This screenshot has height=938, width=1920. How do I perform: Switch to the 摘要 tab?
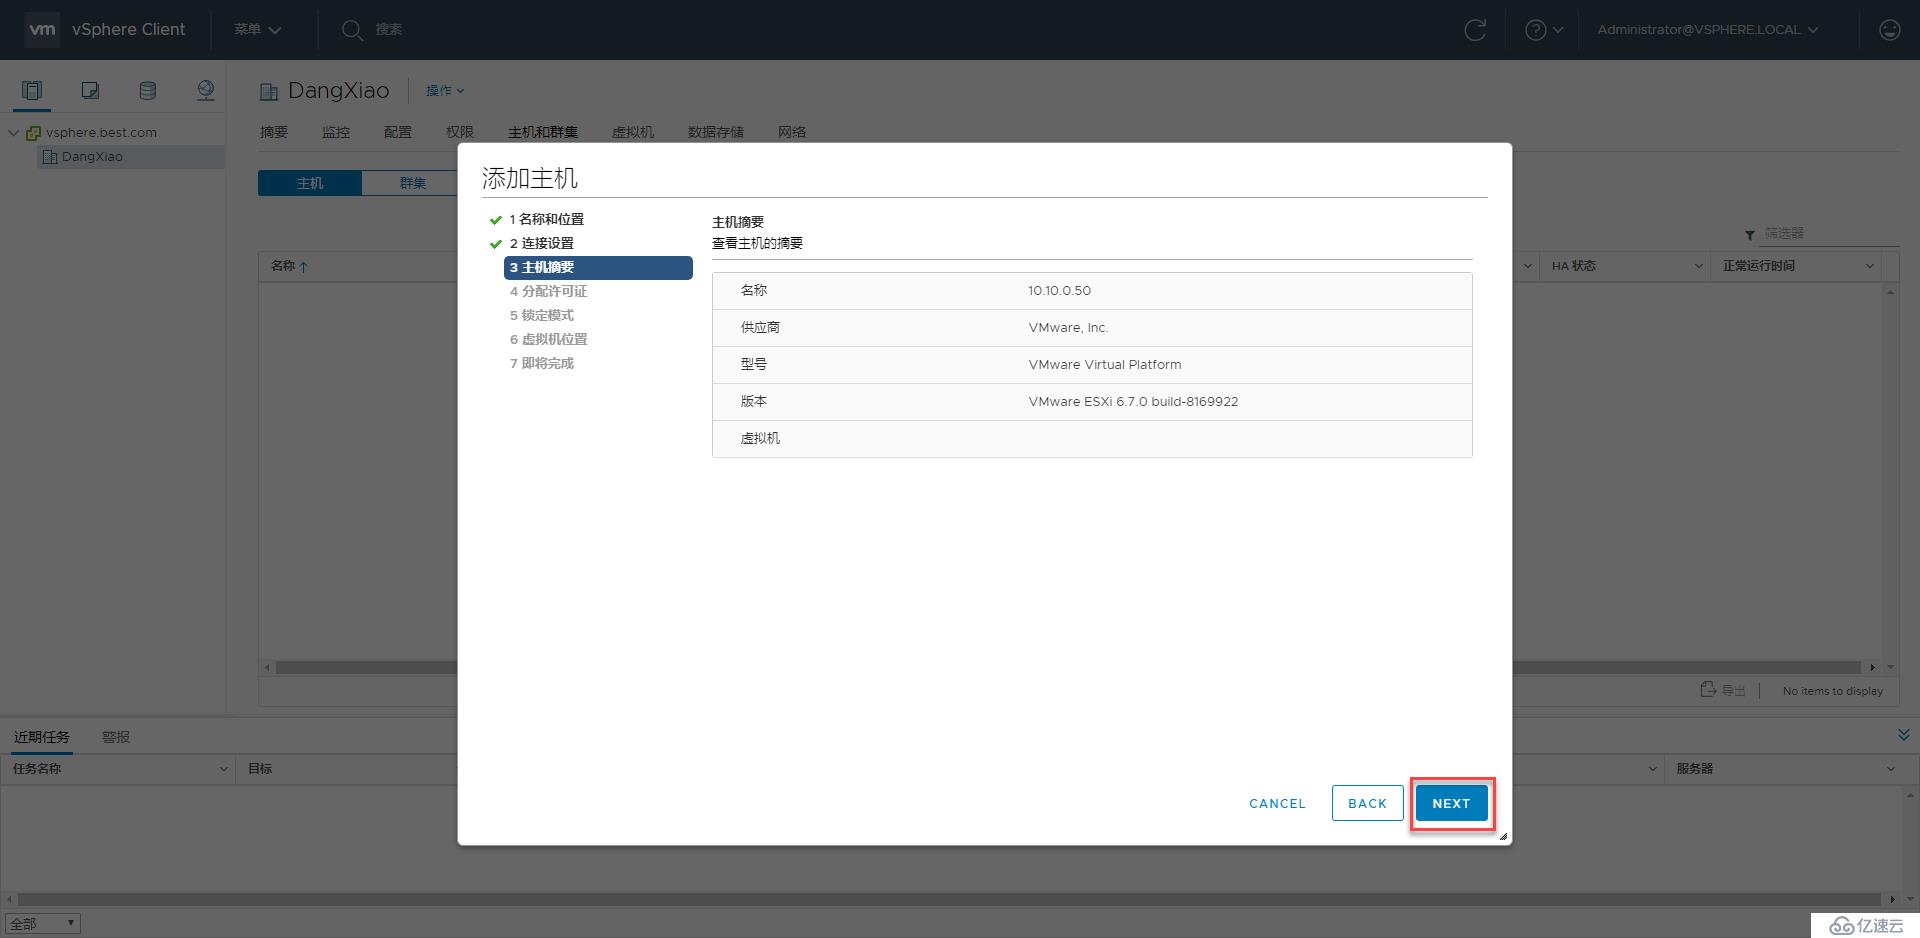[274, 132]
